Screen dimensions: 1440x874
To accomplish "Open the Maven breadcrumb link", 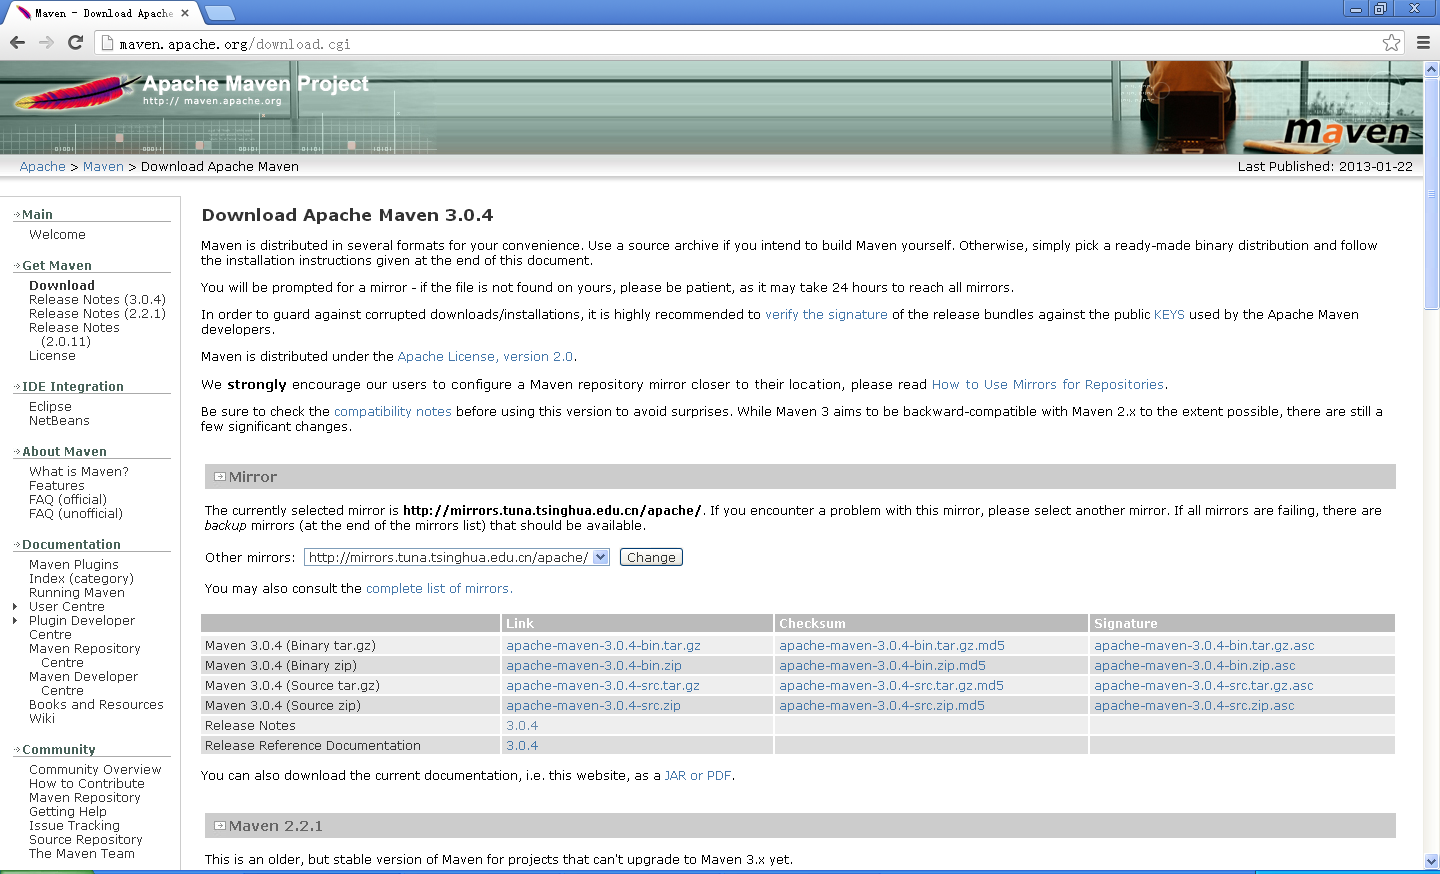I will [x=103, y=167].
